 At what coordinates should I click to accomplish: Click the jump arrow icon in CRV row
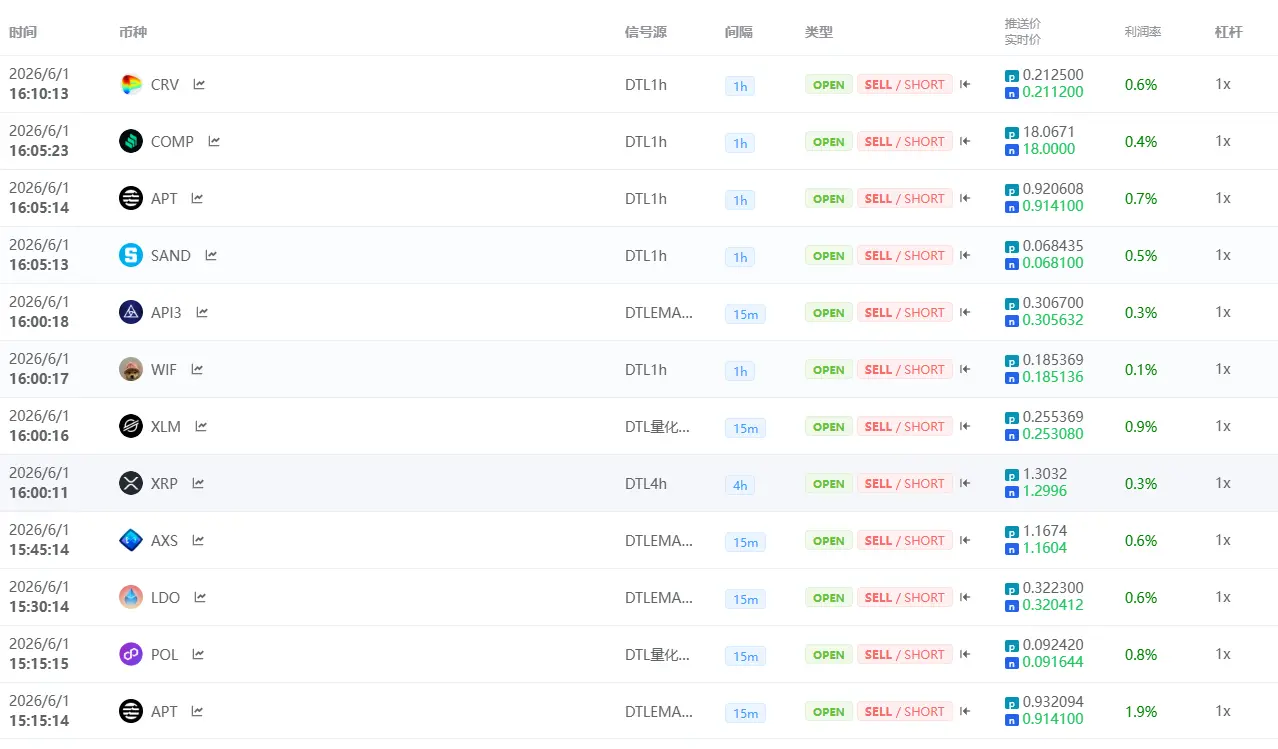coord(965,85)
